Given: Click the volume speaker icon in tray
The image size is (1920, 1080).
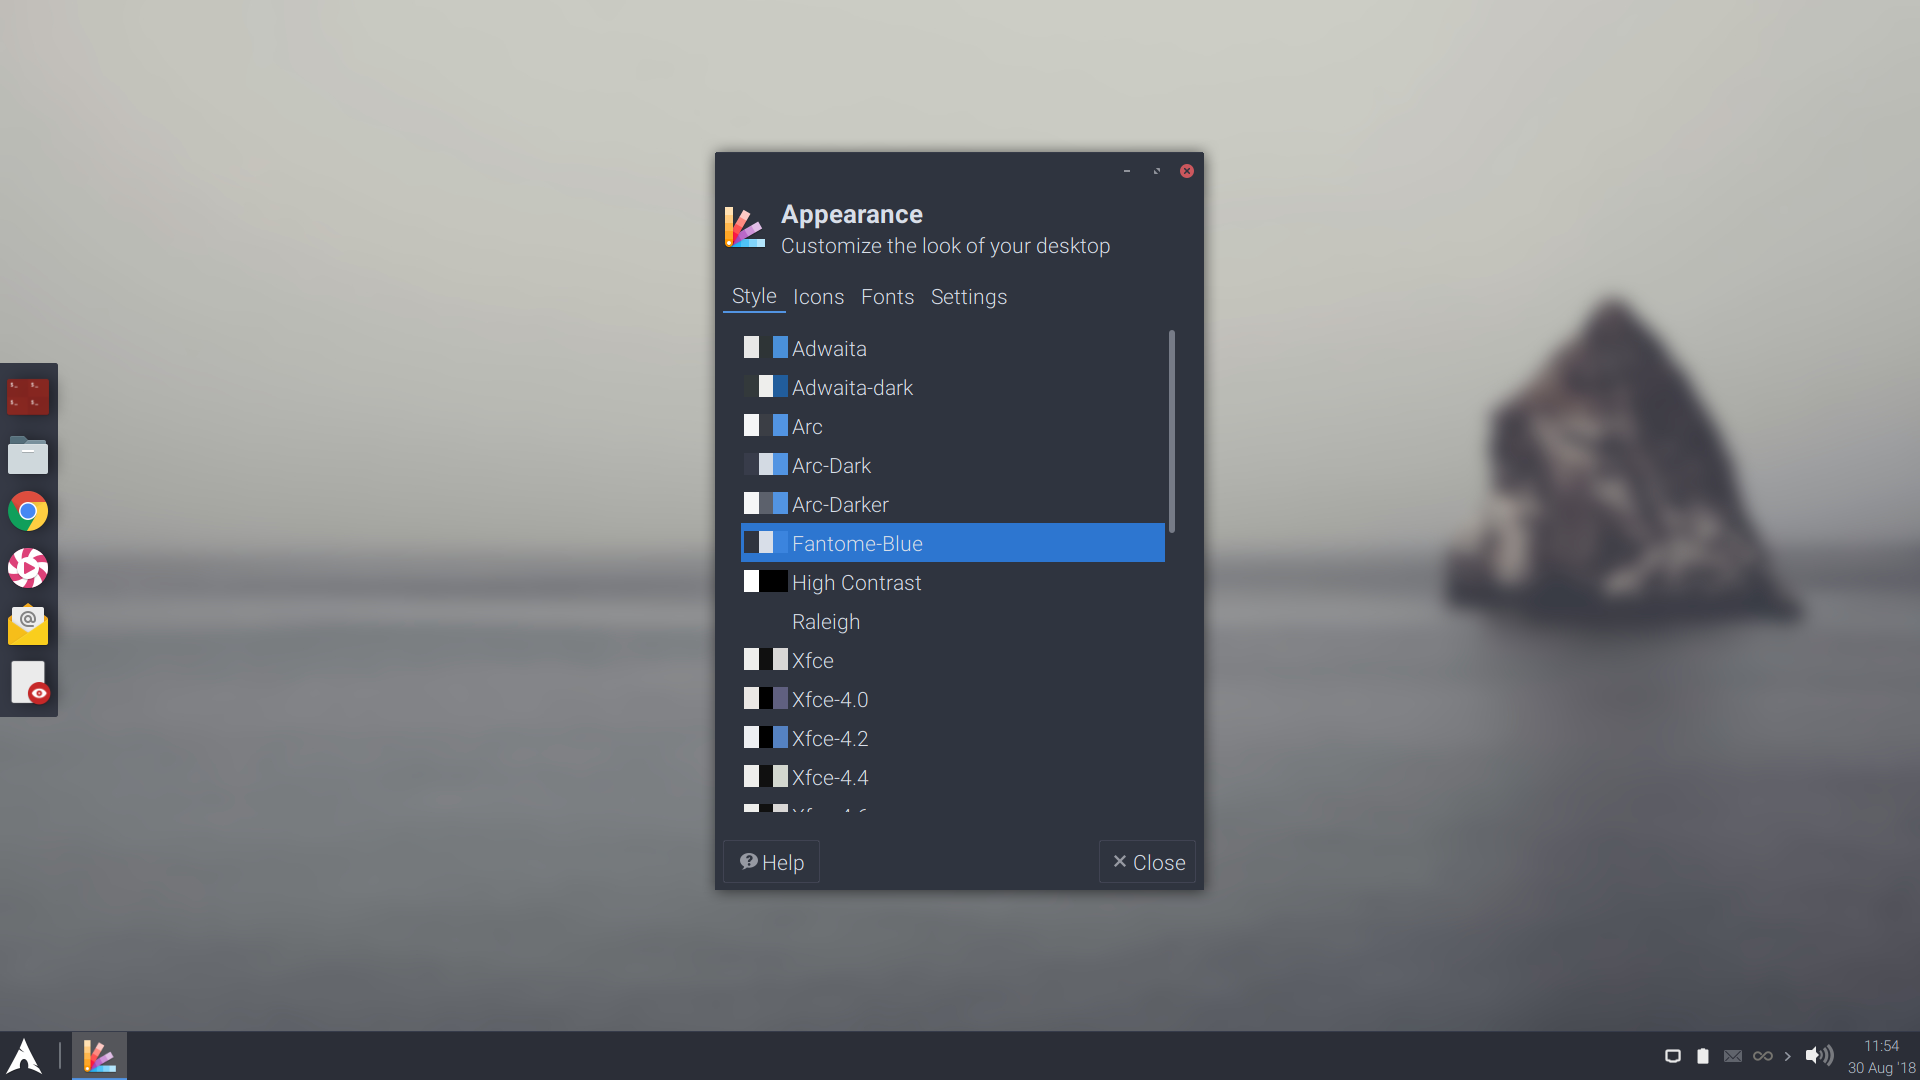Looking at the screenshot, I should click(x=1819, y=1055).
